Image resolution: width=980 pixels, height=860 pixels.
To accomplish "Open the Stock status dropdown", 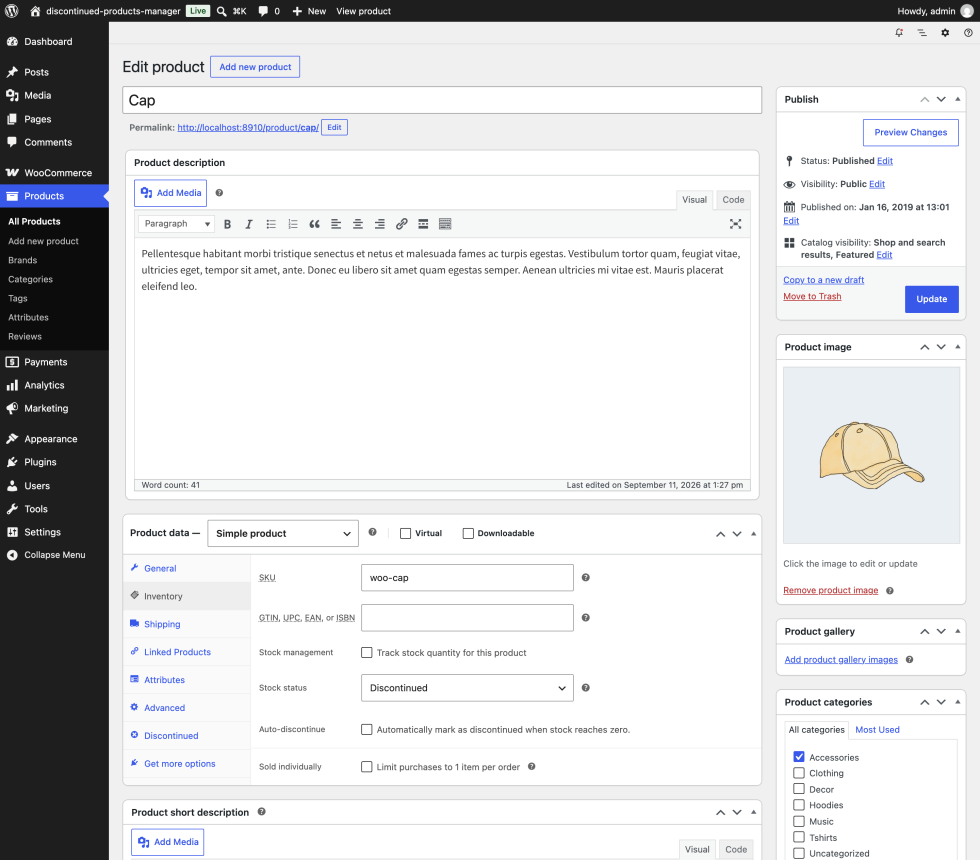I will [467, 688].
